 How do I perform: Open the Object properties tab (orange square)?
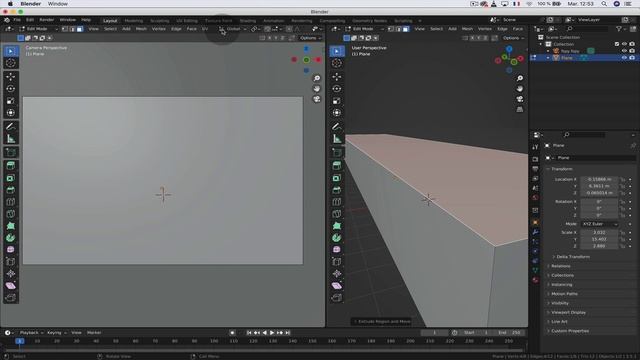click(535, 222)
